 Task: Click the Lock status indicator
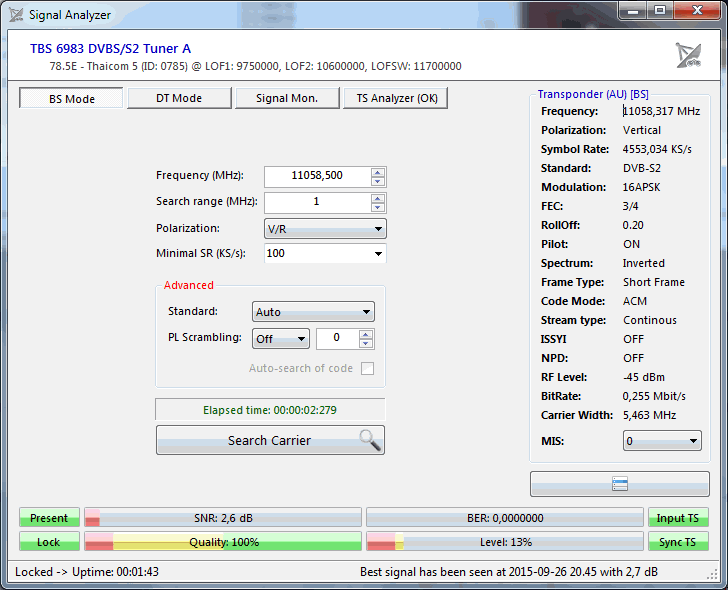click(x=49, y=542)
